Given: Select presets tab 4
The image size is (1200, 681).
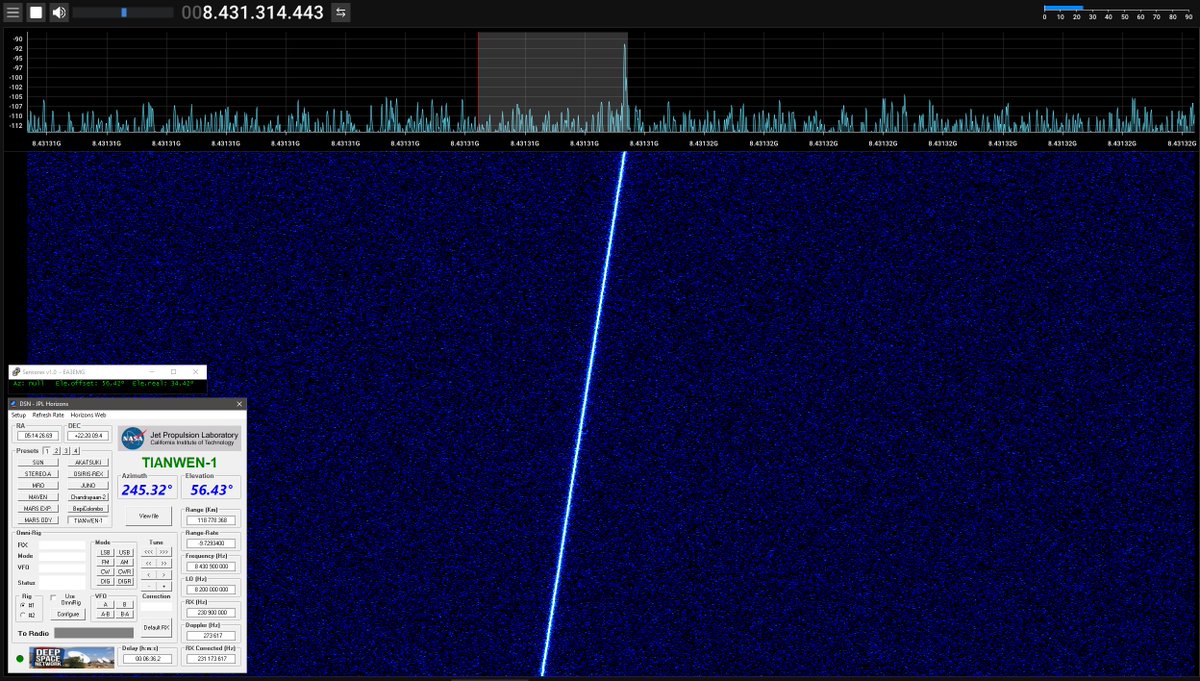Looking at the screenshot, I should tap(76, 451).
